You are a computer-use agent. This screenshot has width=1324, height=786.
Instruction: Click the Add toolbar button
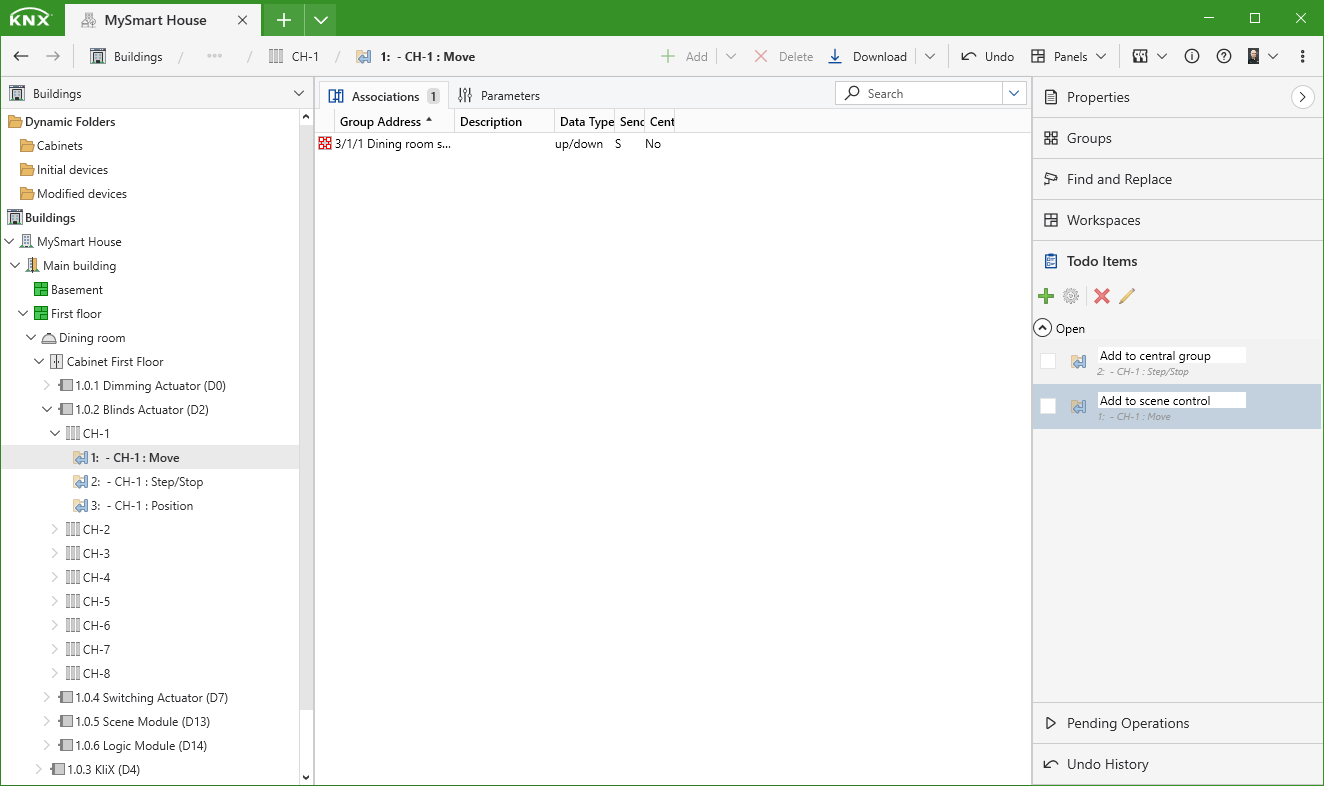point(685,57)
